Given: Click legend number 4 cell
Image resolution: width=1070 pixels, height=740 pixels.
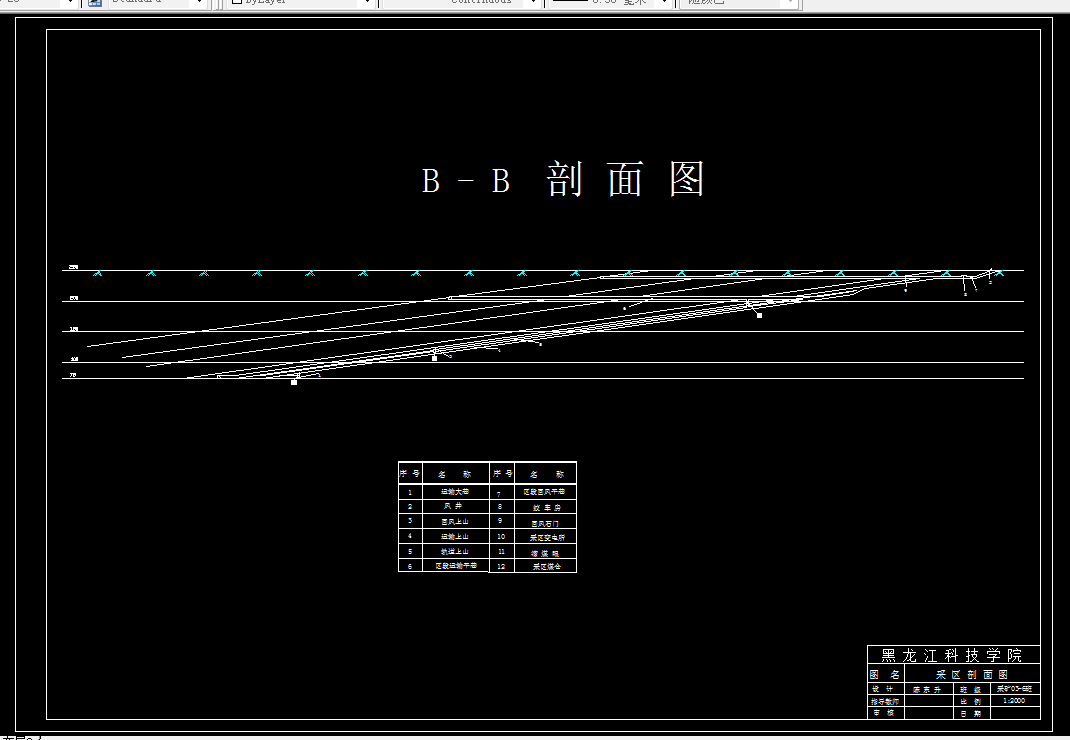Looking at the screenshot, I should click(410, 536).
